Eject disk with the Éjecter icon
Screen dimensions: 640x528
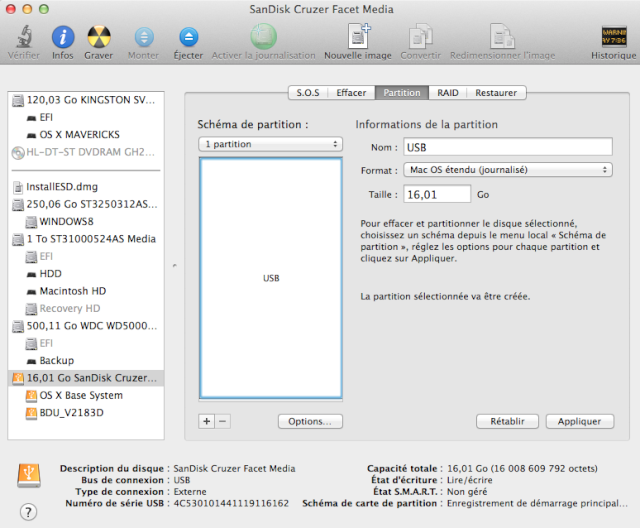tap(189, 38)
